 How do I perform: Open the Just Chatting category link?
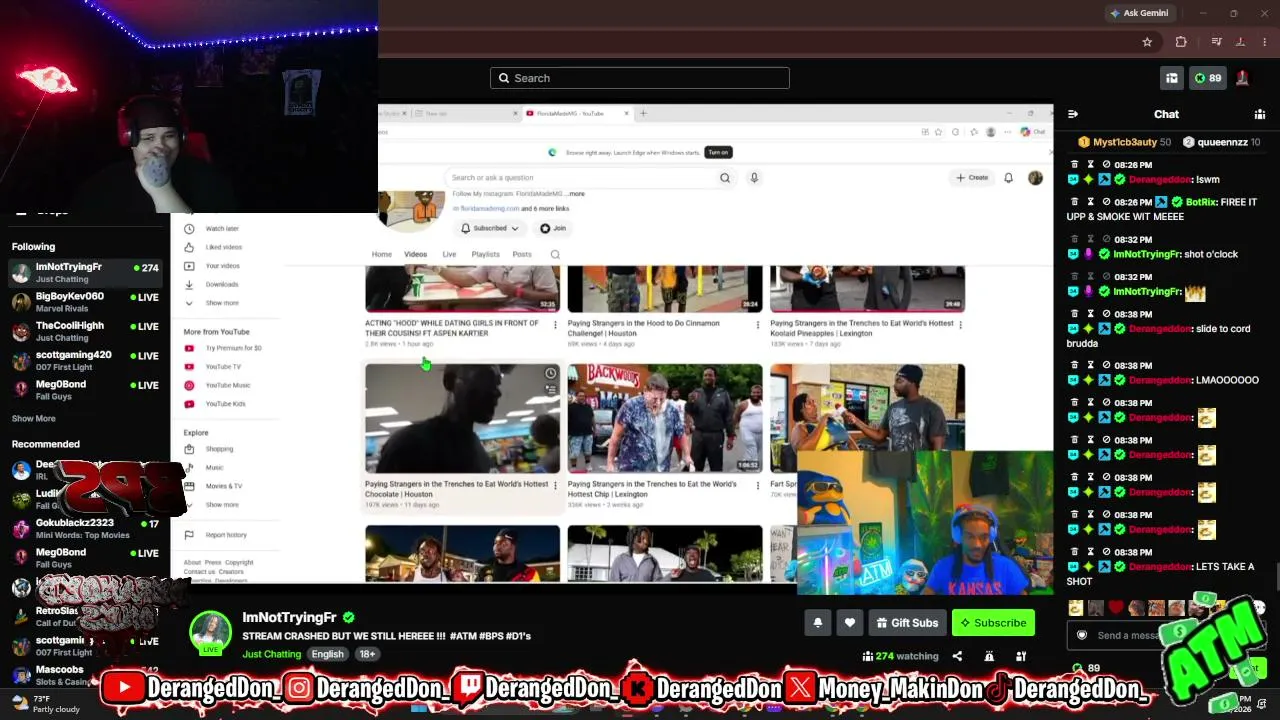270,654
